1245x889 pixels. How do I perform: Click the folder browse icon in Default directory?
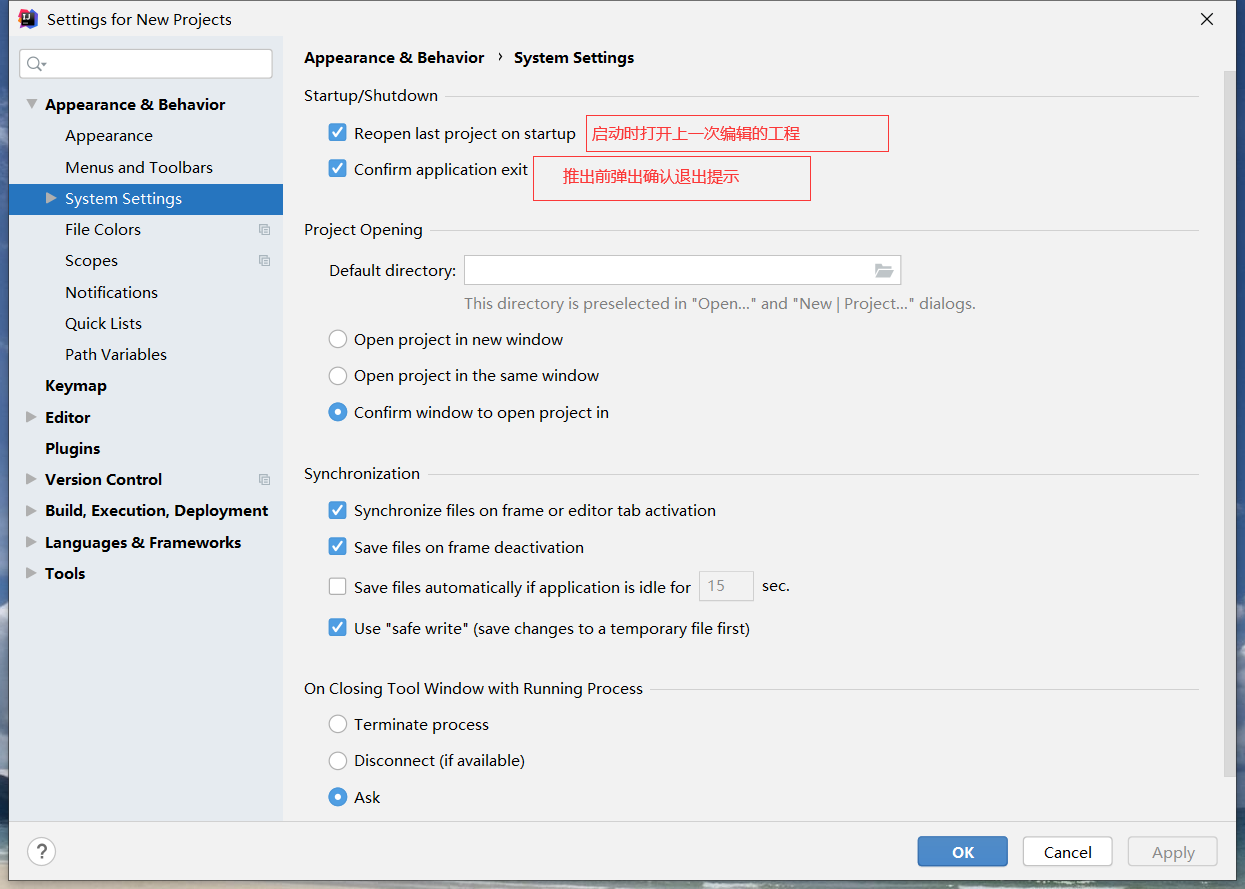click(x=883, y=270)
